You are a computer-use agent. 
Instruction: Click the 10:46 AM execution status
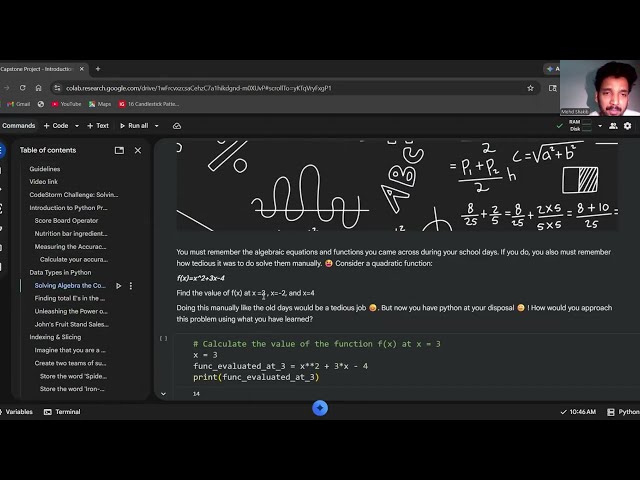pyautogui.click(x=578, y=412)
